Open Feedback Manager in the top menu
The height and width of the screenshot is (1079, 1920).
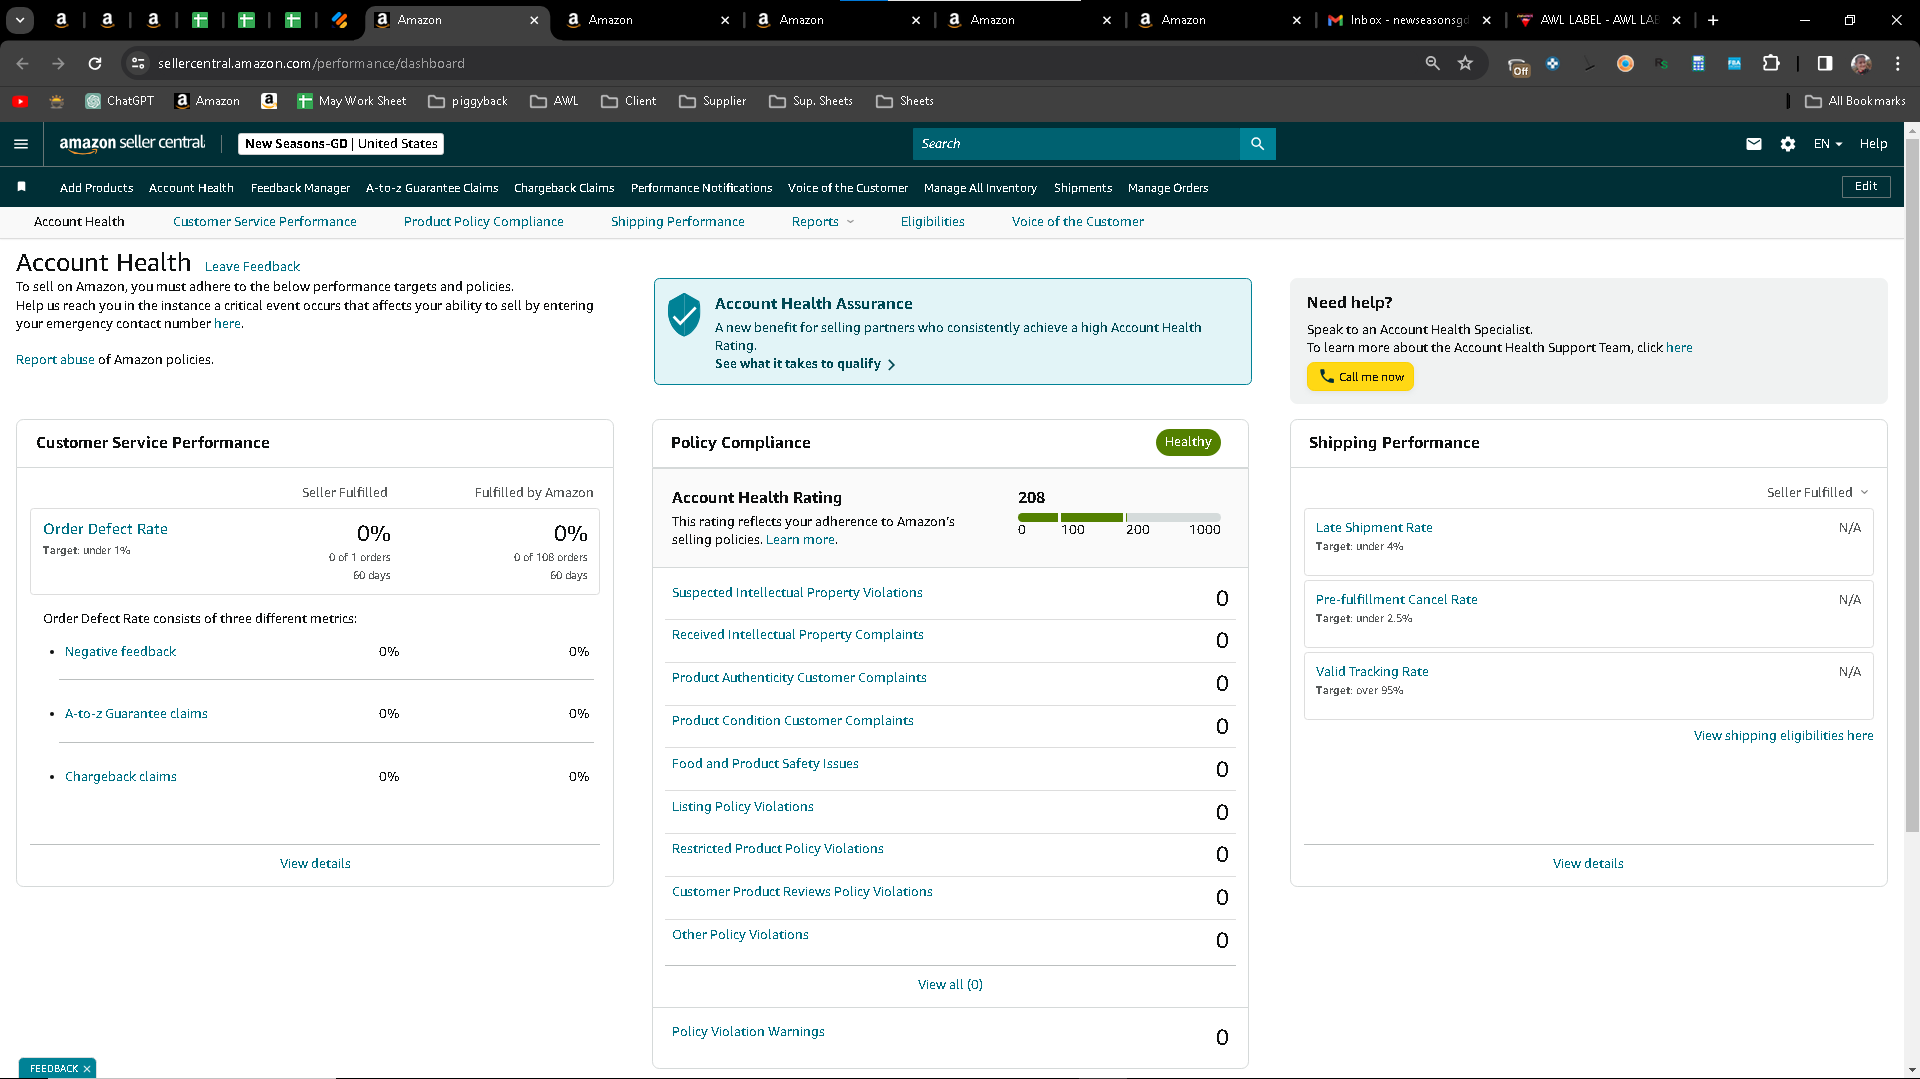click(300, 188)
